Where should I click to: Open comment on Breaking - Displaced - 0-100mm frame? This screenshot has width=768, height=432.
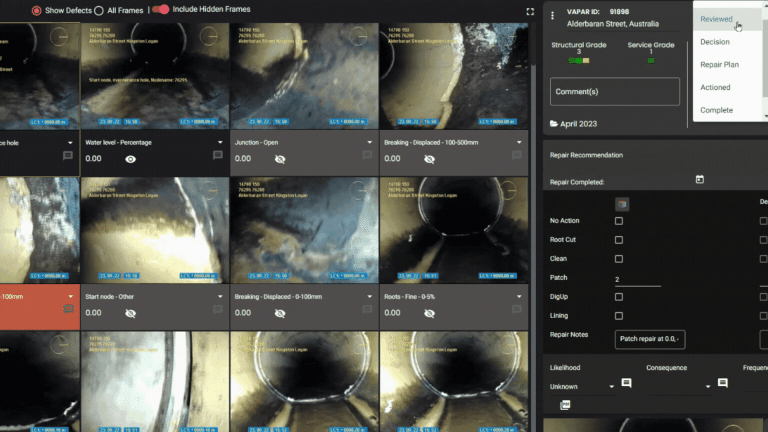pyautogui.click(x=367, y=310)
